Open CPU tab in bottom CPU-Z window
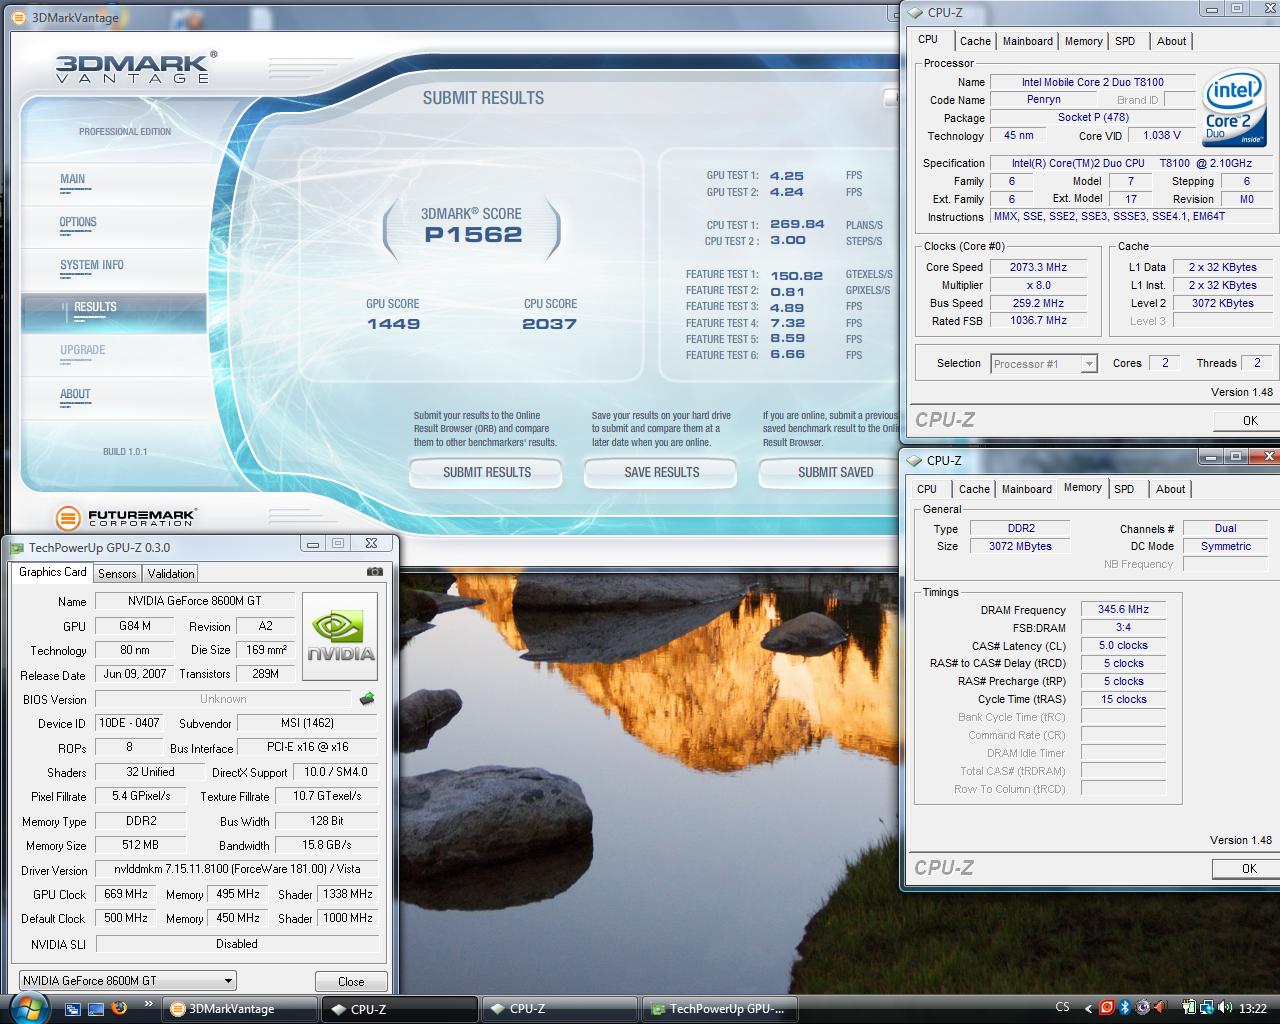This screenshot has height=1024, width=1280. tap(927, 489)
